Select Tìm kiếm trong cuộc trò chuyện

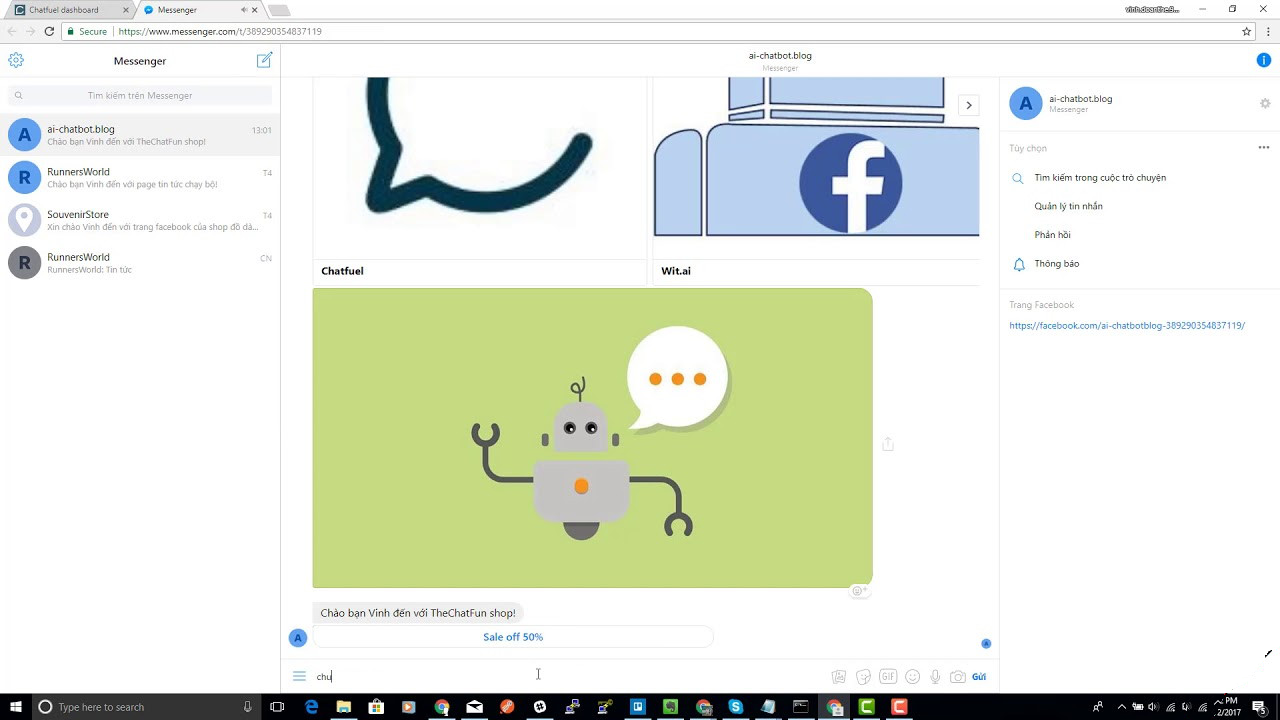[x=1100, y=178]
